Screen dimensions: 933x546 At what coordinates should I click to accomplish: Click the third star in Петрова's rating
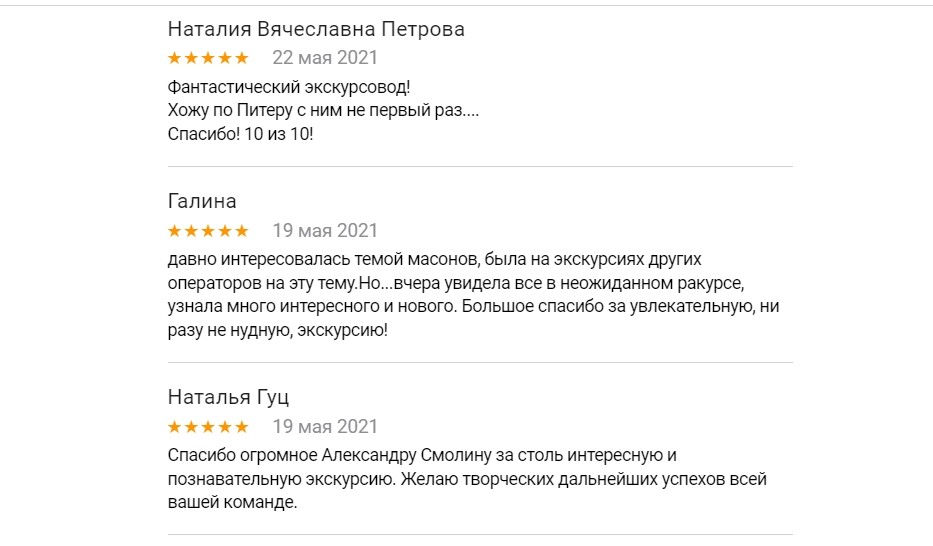point(208,58)
